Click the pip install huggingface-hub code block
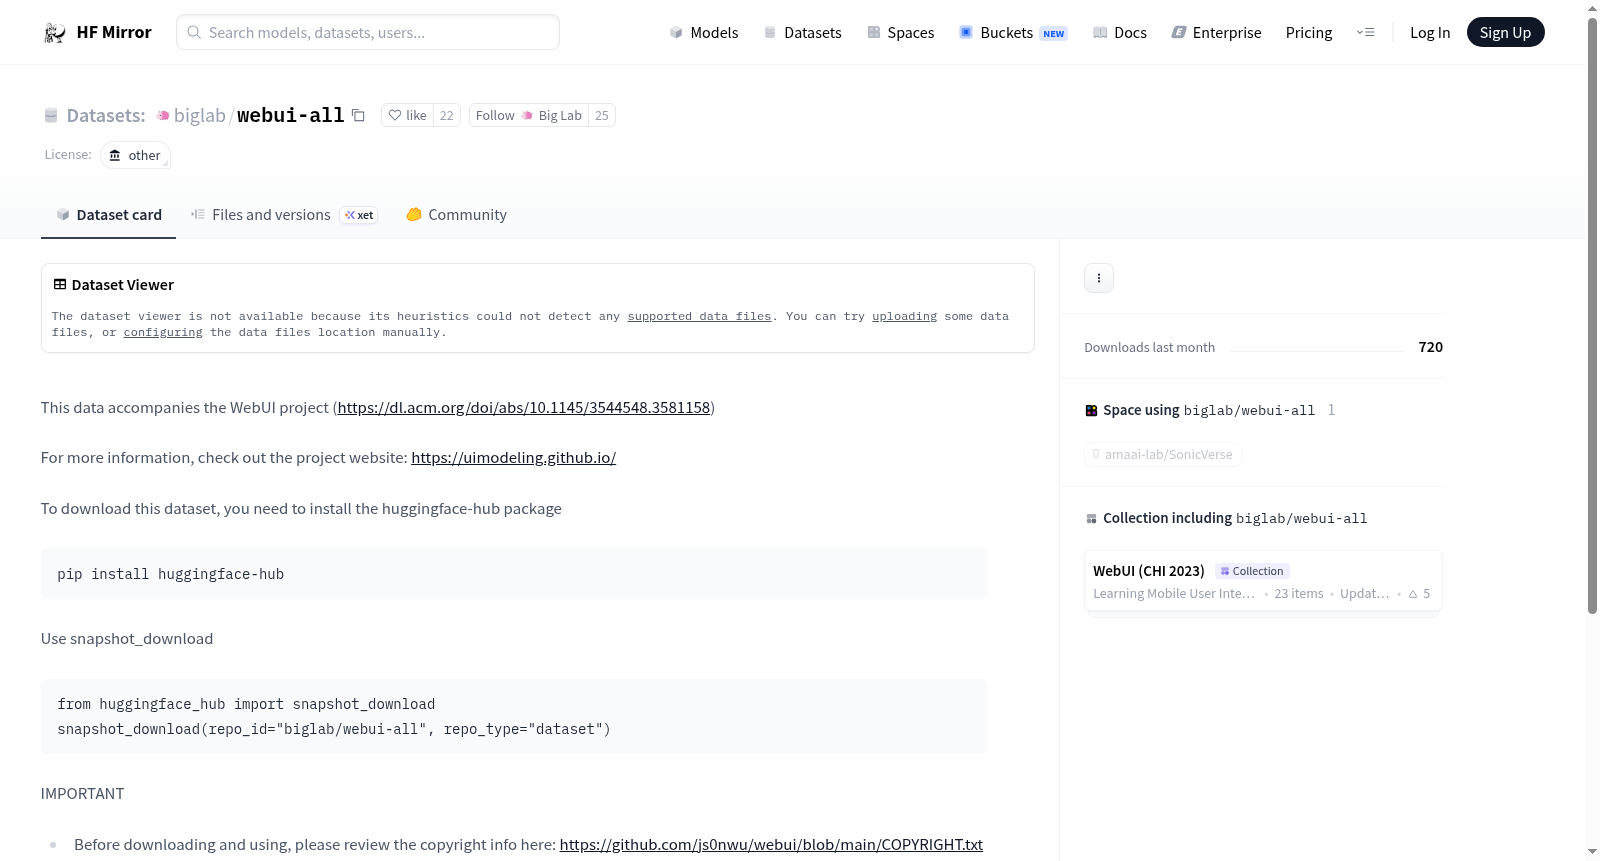The height and width of the screenshot is (861, 1600). point(514,574)
